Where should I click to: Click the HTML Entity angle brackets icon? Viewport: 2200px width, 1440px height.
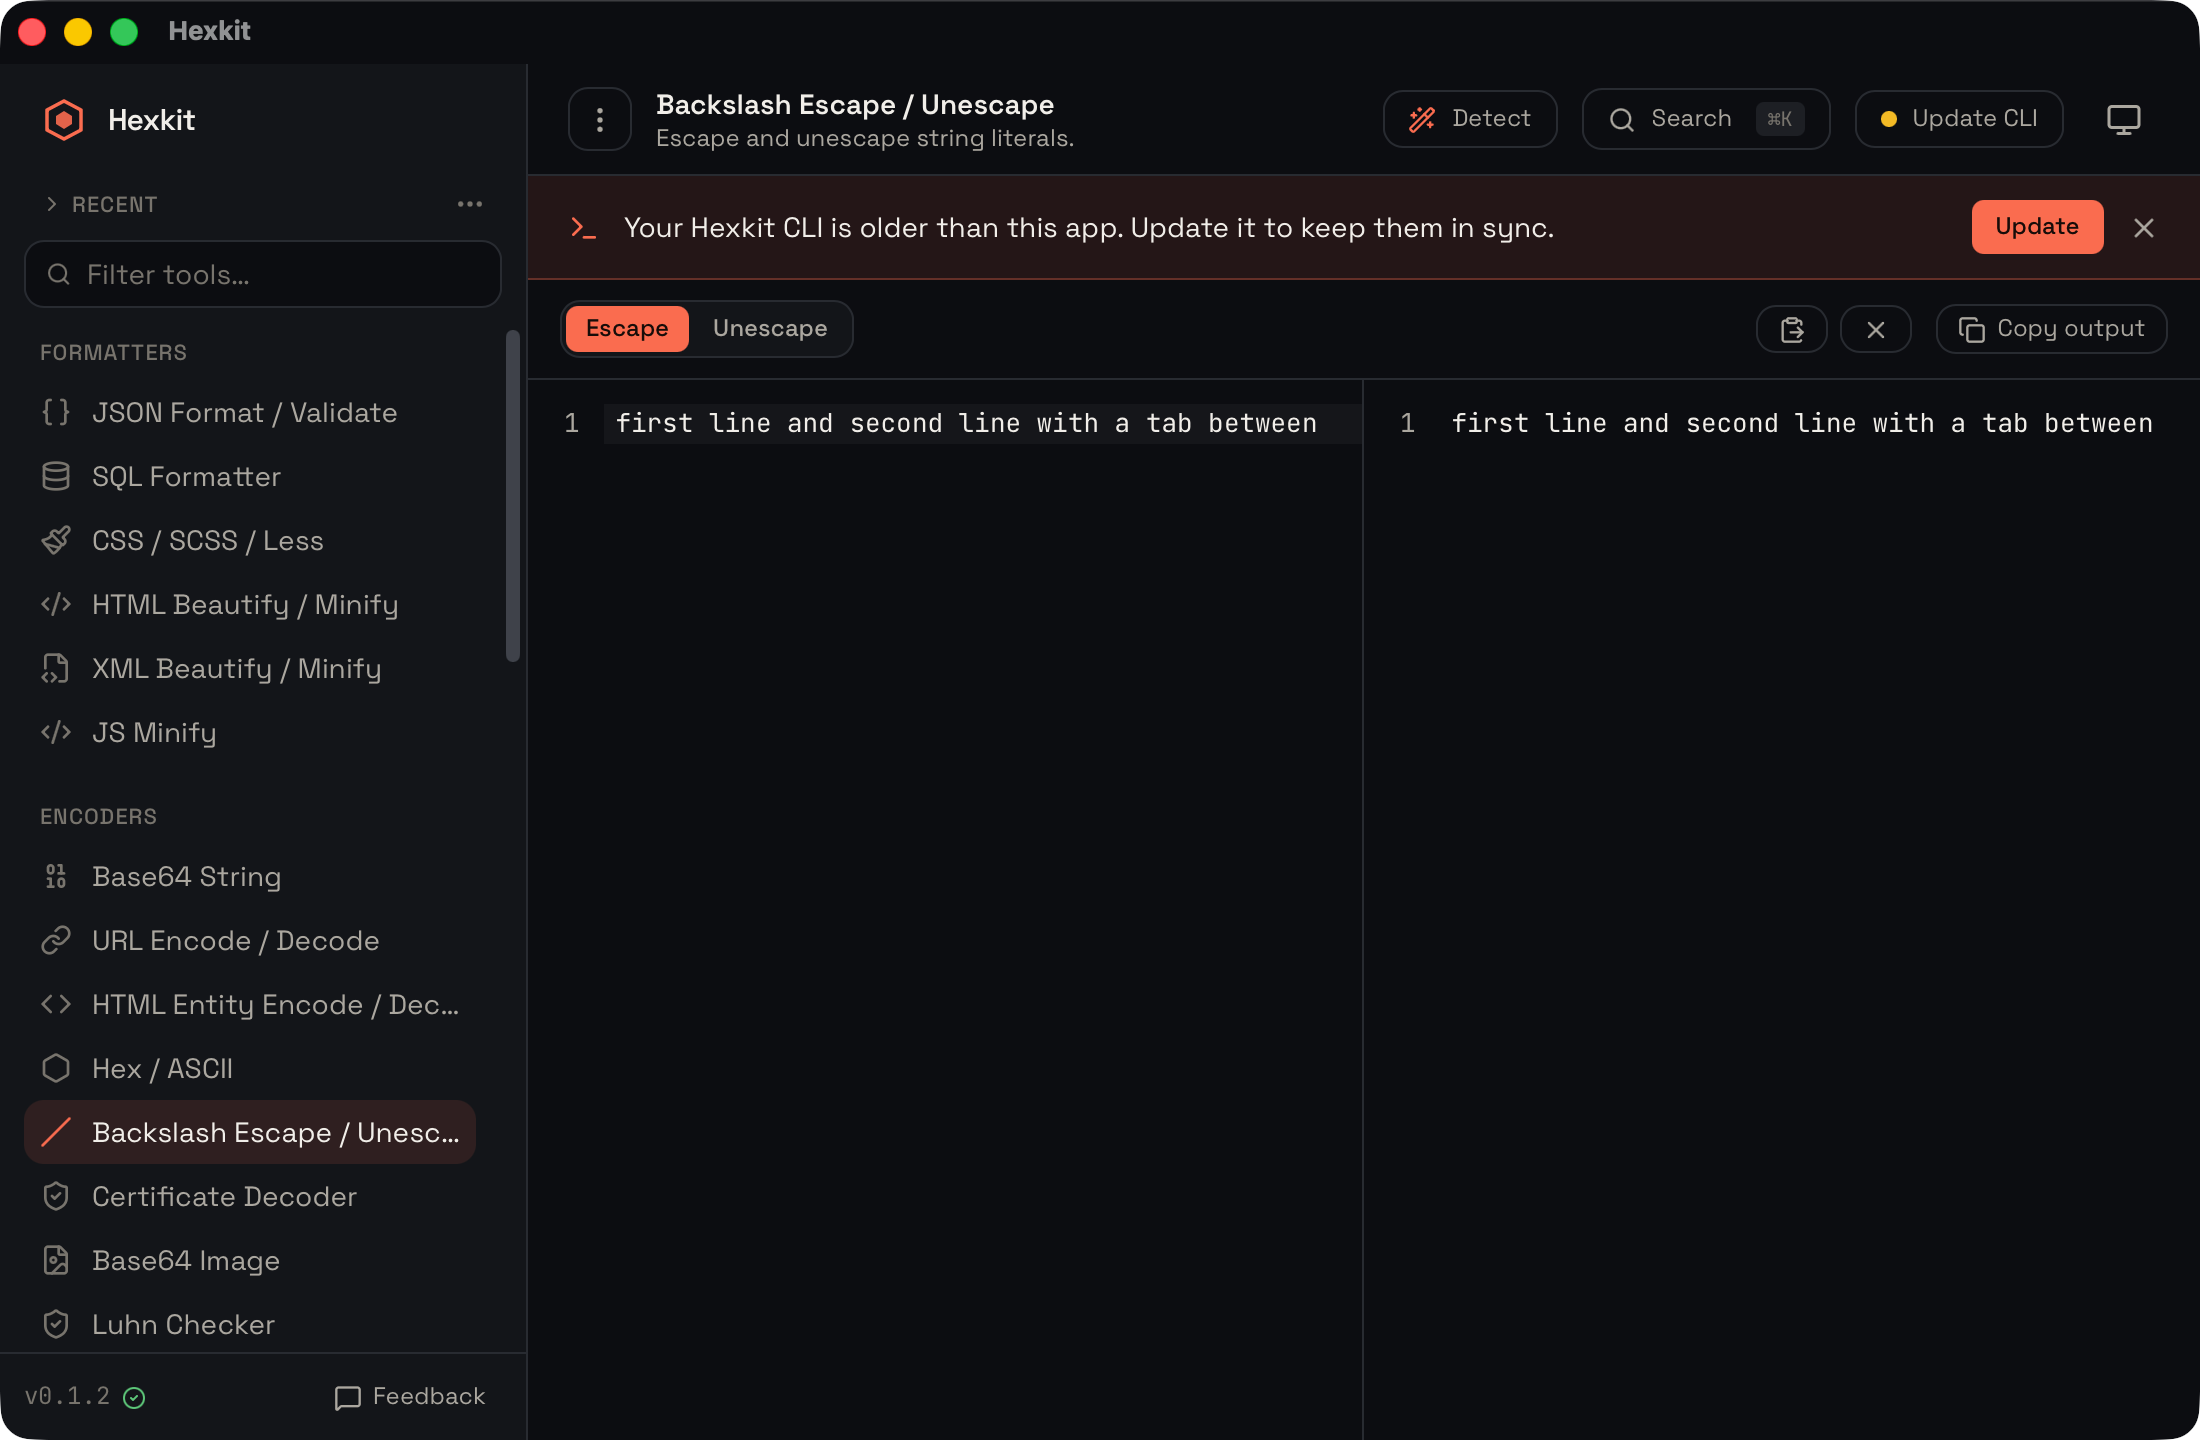(x=56, y=1004)
